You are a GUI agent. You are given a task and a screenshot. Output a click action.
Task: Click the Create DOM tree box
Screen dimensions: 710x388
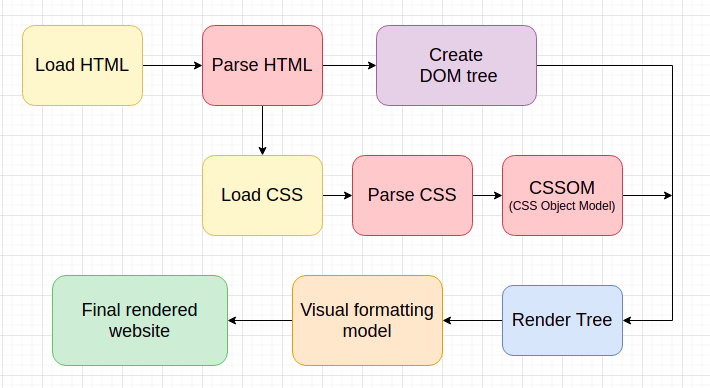tap(456, 65)
